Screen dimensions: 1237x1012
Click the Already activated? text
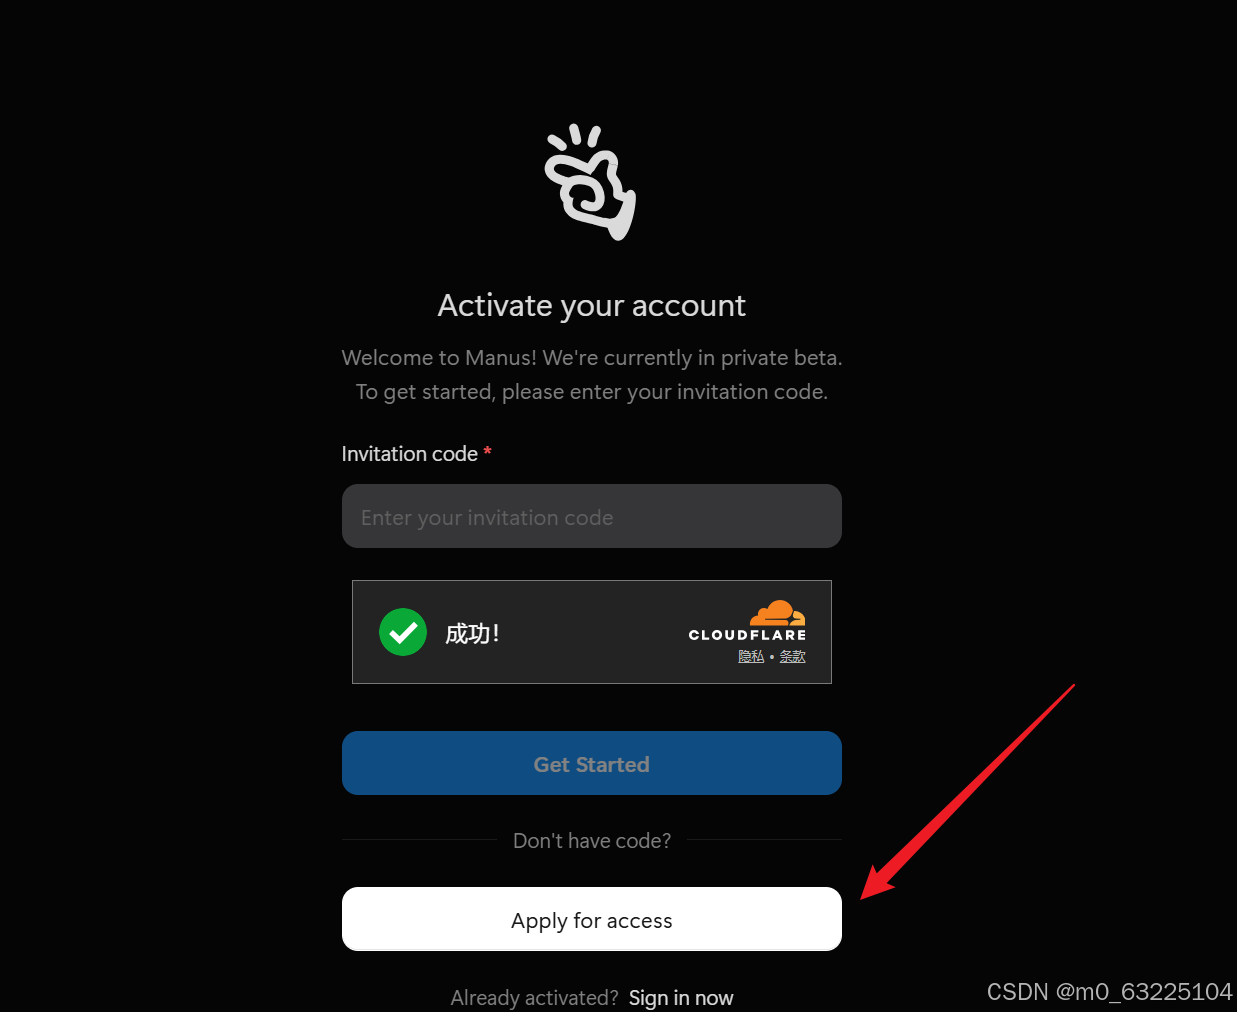[535, 998]
